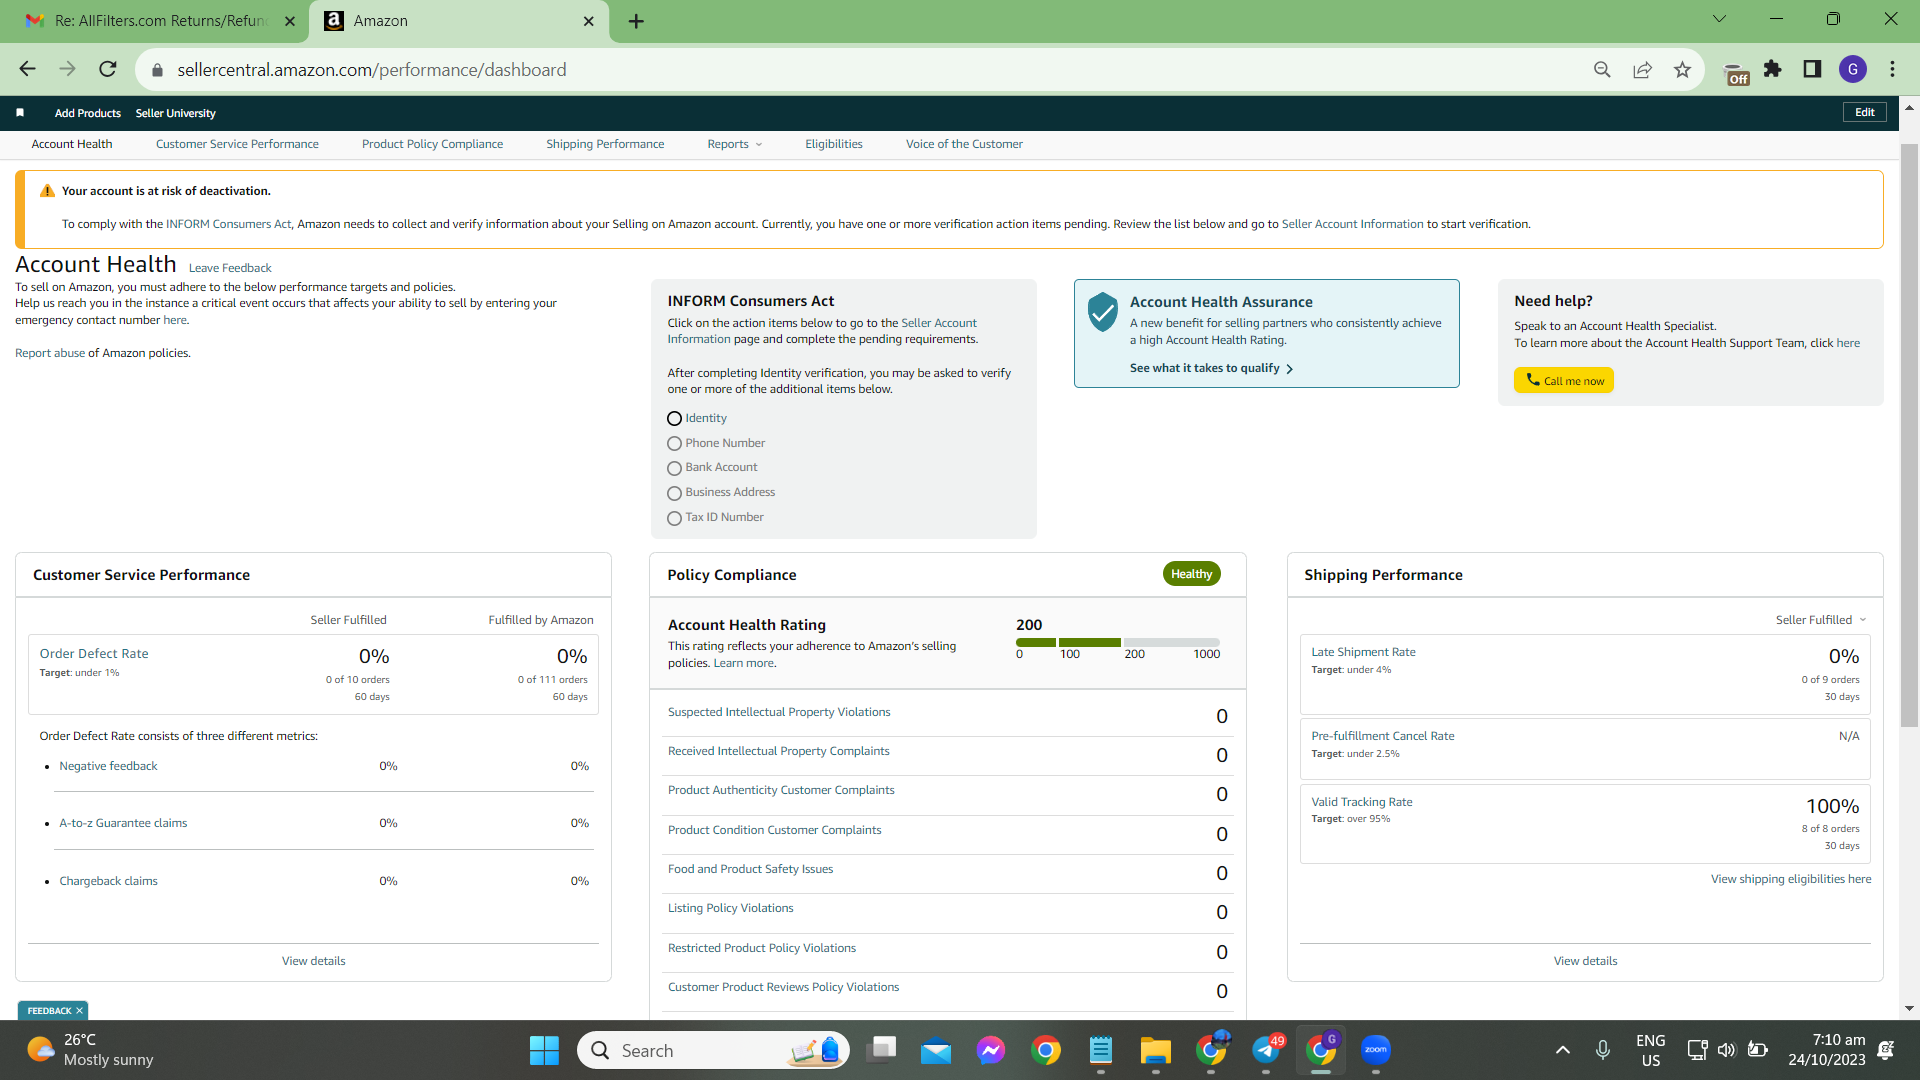
Task: Go to Product Policy Compliance tab
Action: (432, 144)
